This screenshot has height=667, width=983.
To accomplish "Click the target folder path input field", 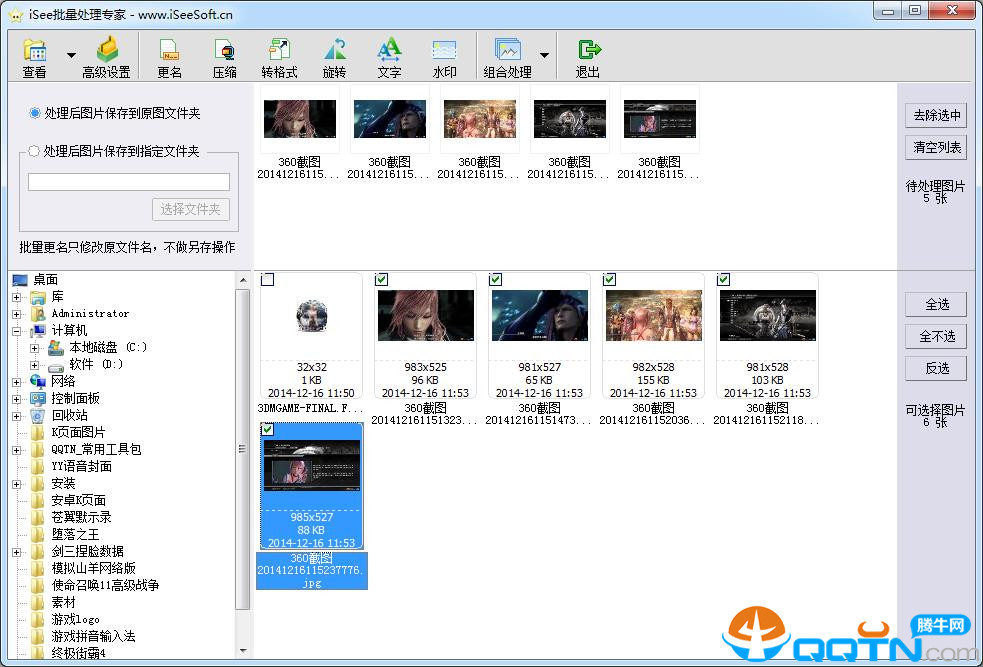I will point(129,182).
